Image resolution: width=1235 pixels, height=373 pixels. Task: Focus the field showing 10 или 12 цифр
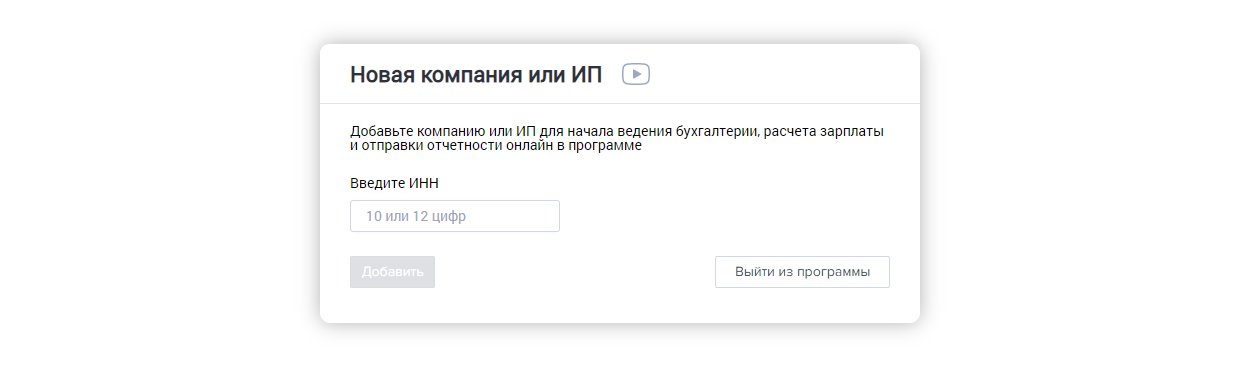point(455,216)
